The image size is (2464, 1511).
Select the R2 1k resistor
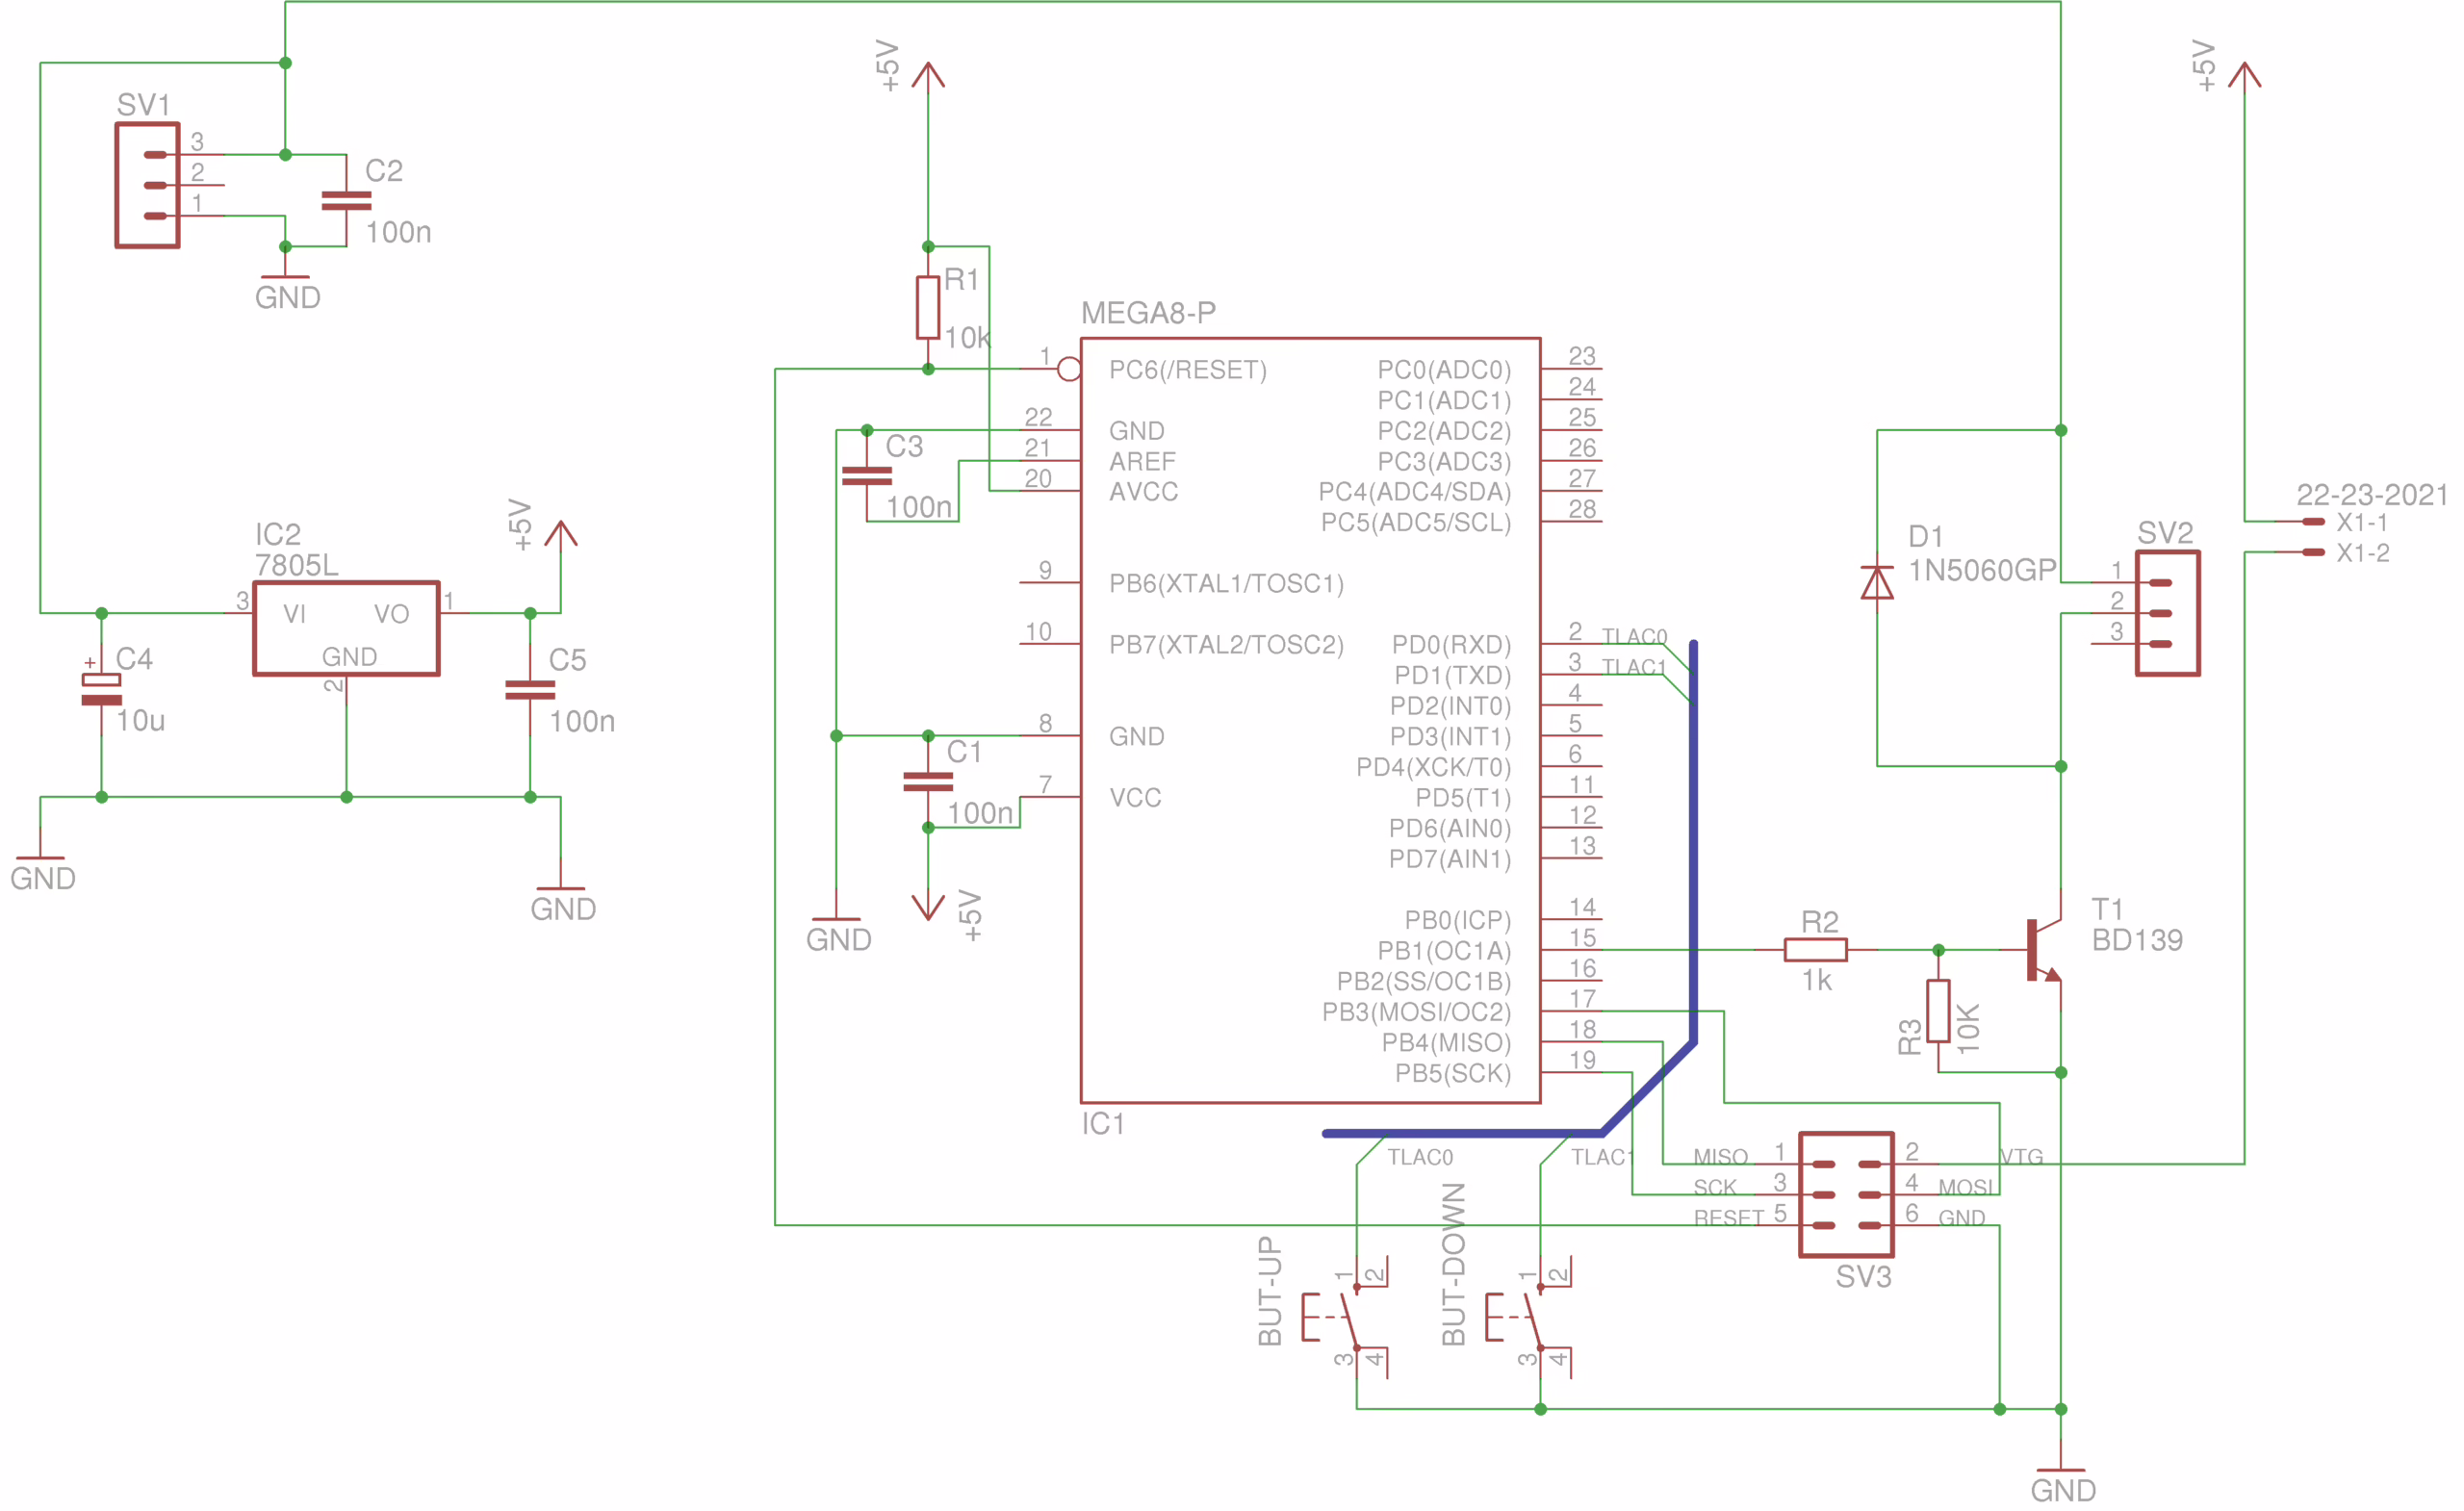[x=1816, y=950]
